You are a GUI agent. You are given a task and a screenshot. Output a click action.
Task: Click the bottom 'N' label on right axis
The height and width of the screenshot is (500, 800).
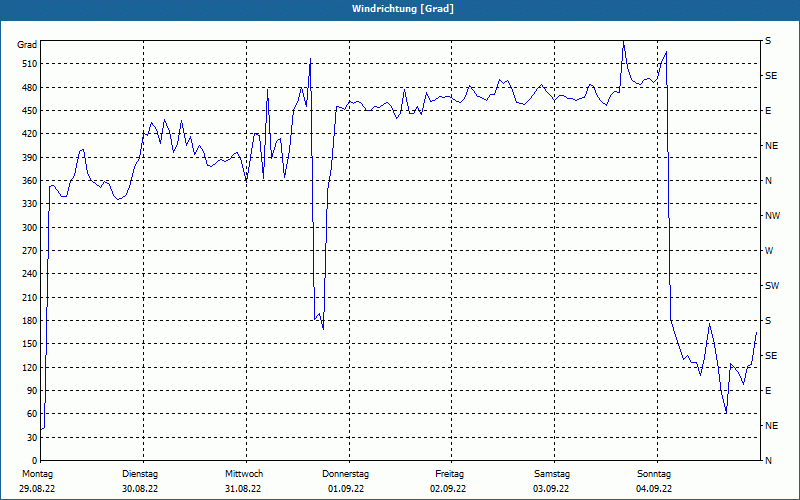pyautogui.click(x=768, y=461)
